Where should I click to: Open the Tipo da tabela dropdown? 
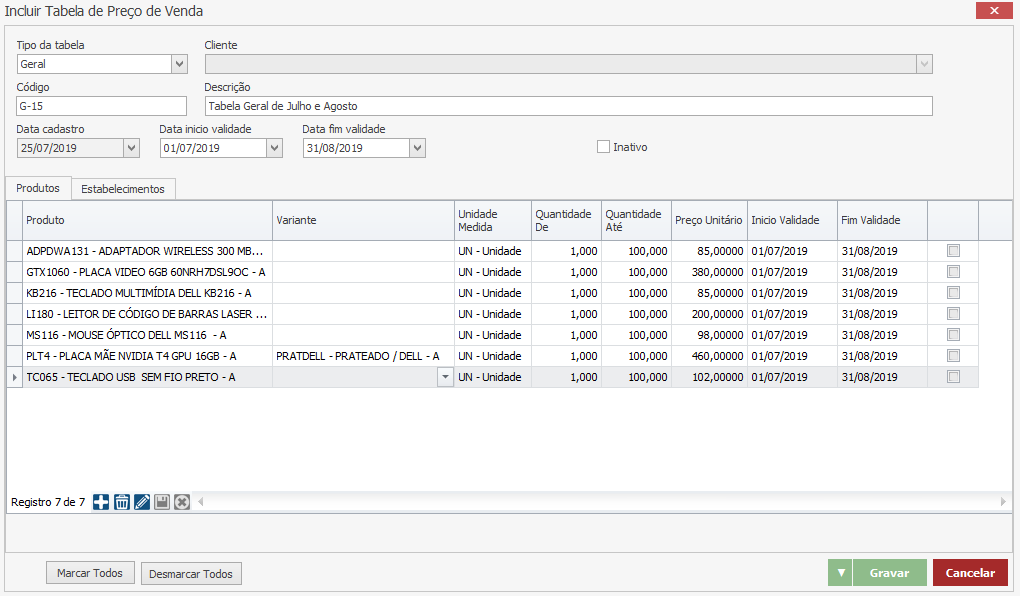[x=180, y=64]
